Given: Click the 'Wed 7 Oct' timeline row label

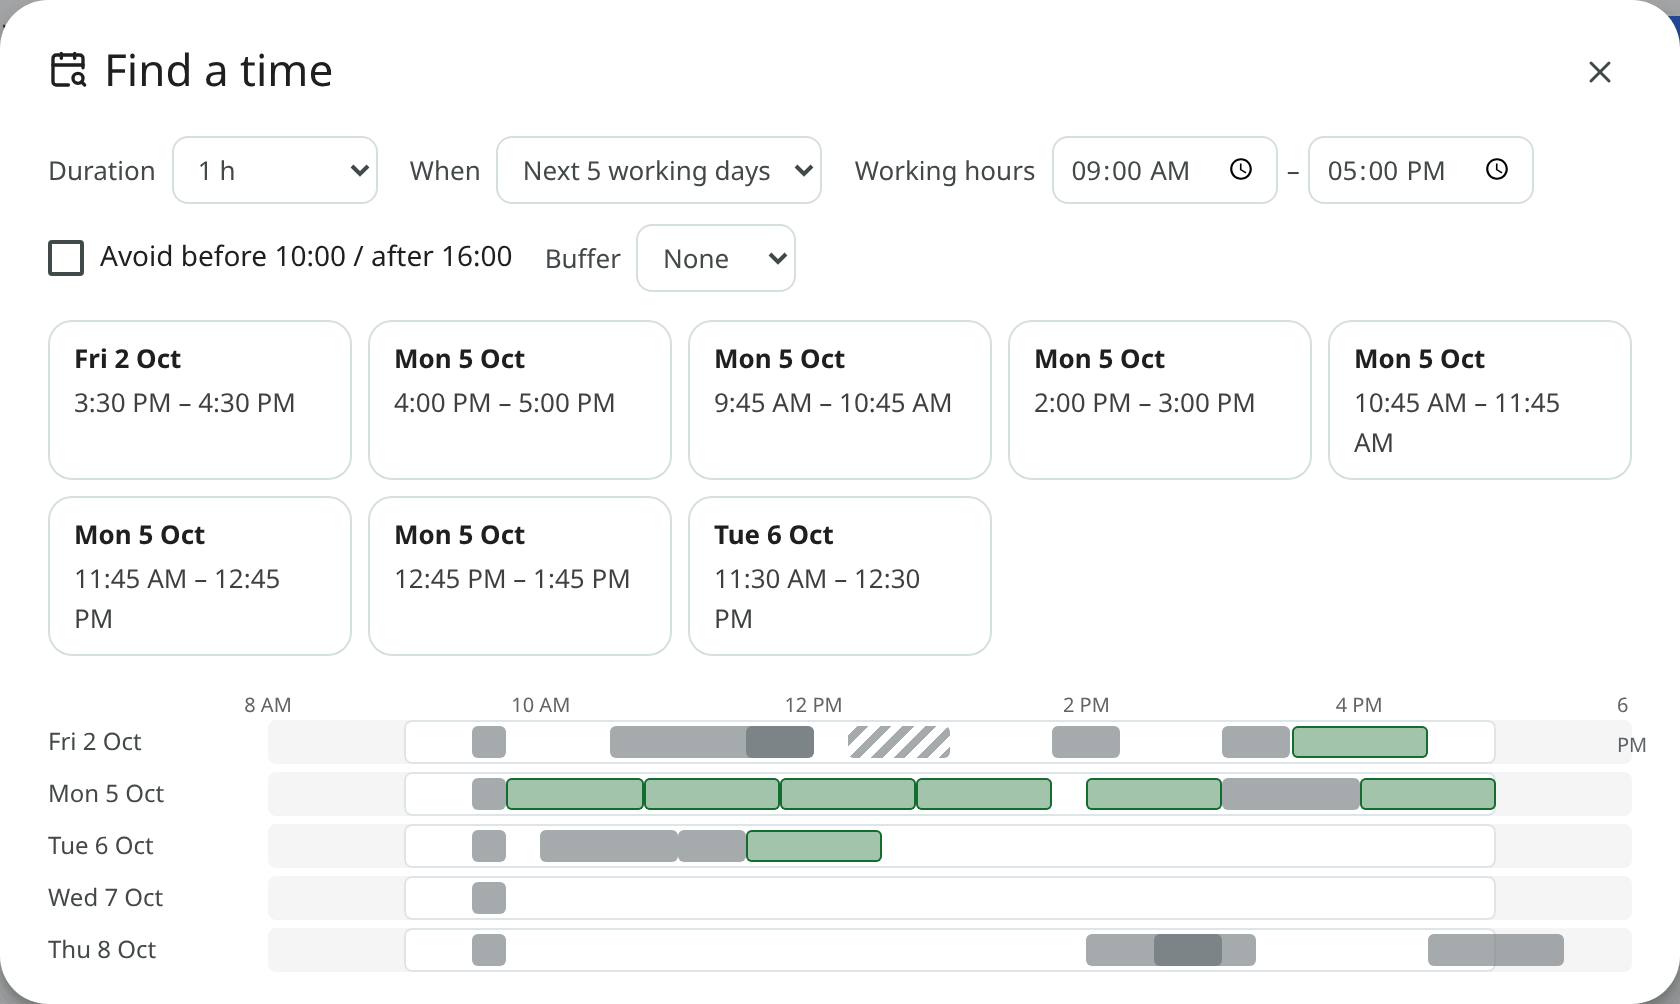Looking at the screenshot, I should click(x=105, y=898).
